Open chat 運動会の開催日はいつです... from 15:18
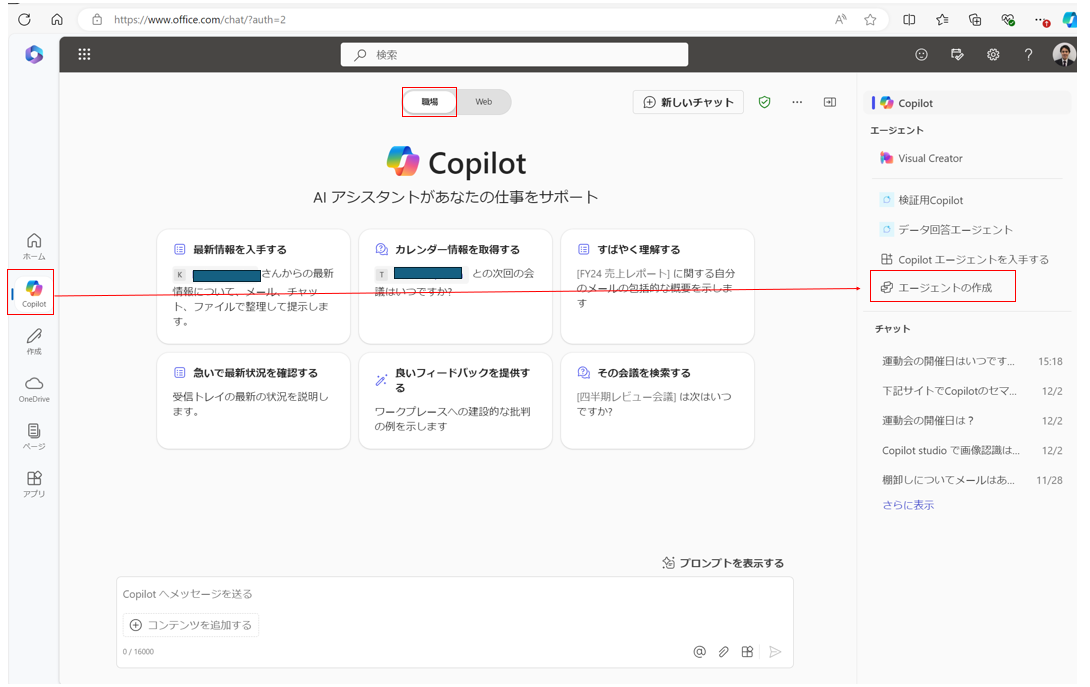 coord(972,361)
